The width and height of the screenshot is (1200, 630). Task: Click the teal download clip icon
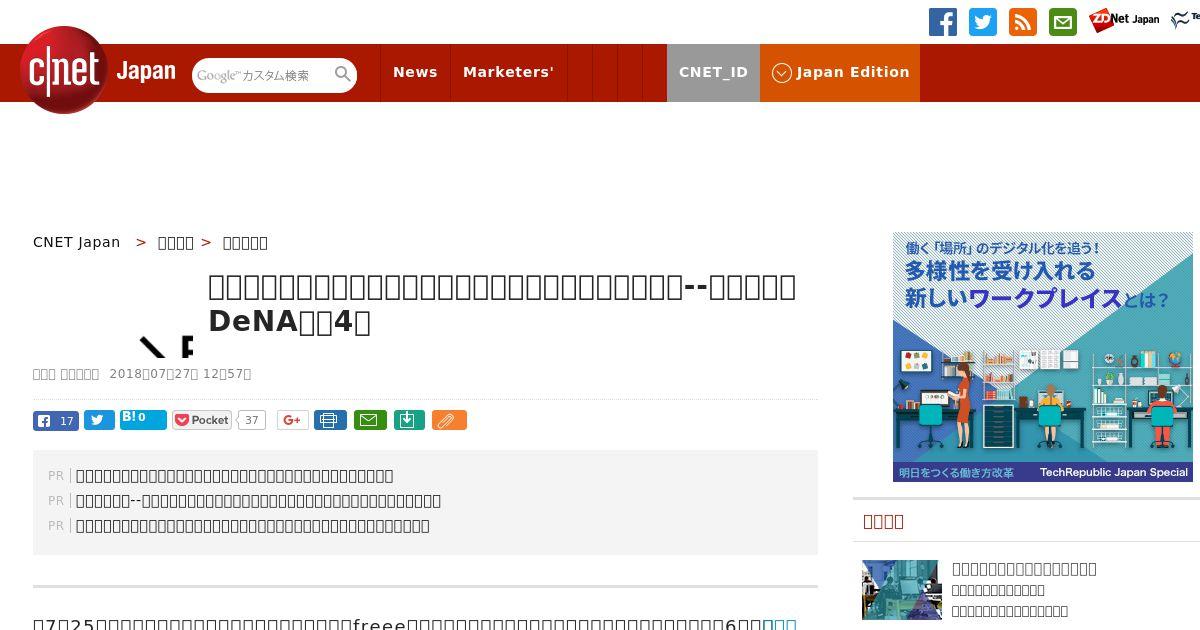(x=409, y=420)
